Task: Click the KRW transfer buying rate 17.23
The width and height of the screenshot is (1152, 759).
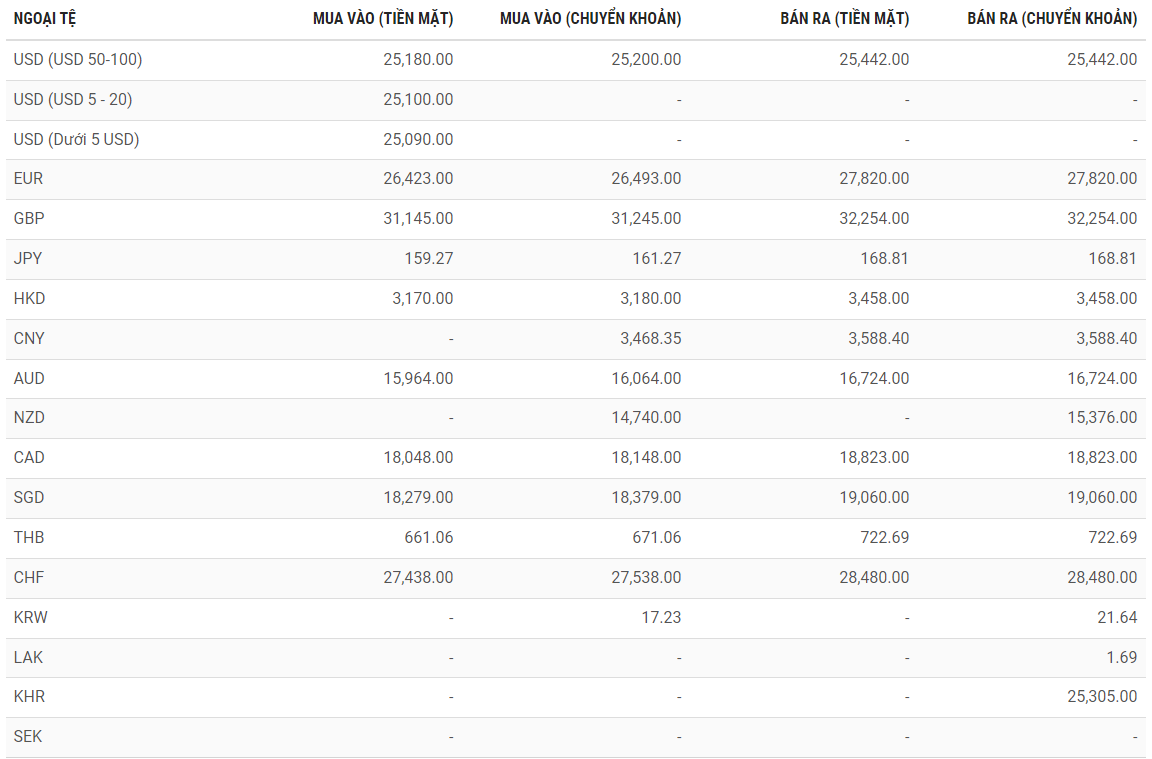Action: 661,618
